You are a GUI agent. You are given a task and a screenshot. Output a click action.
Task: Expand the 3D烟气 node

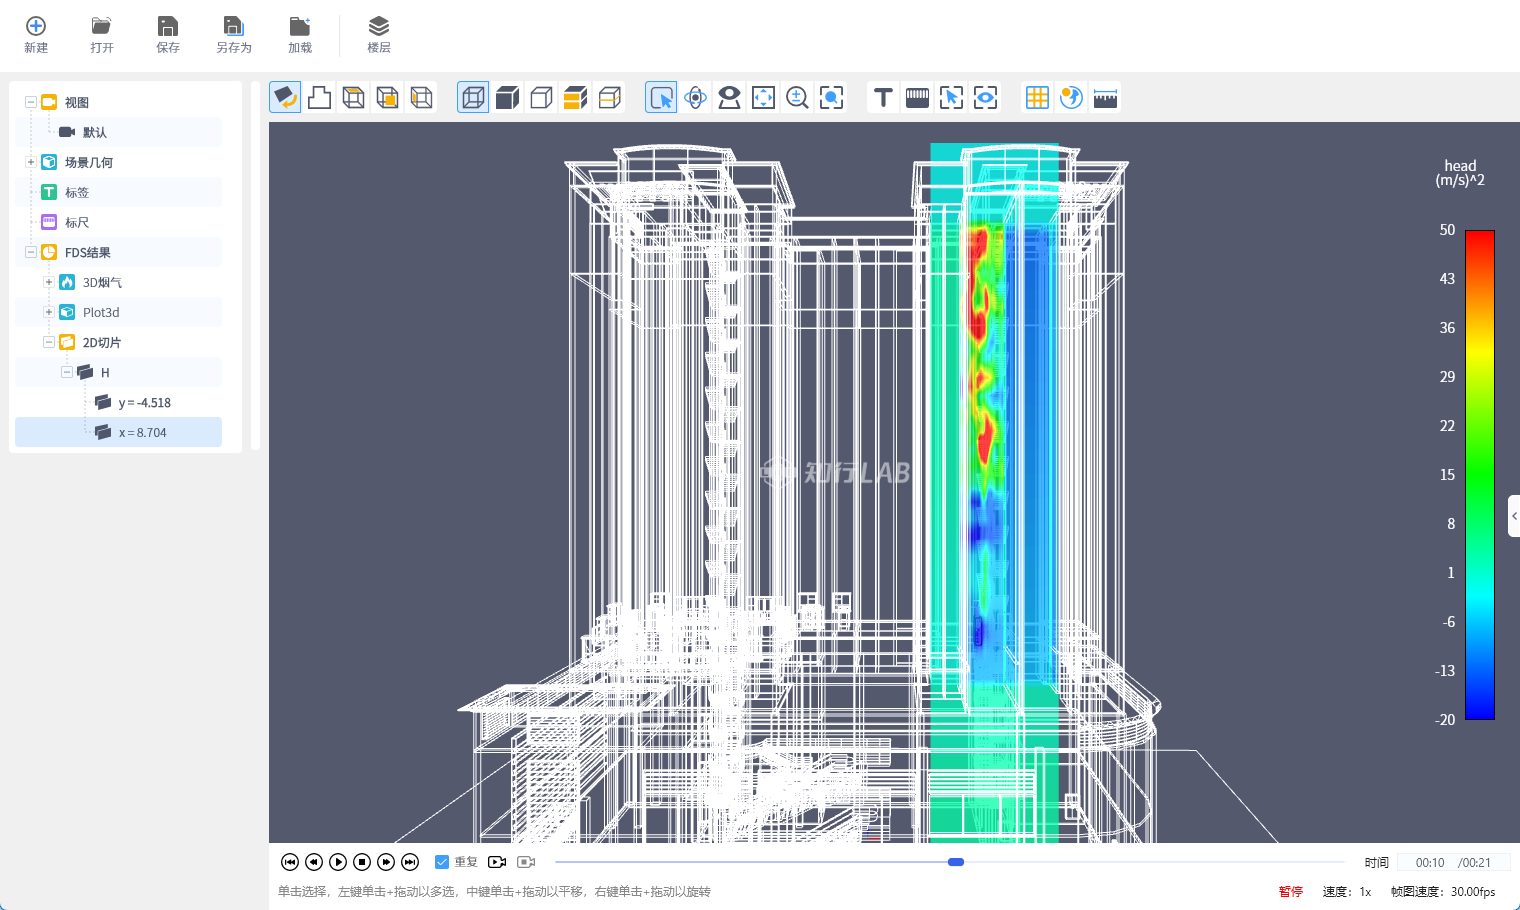(x=49, y=282)
